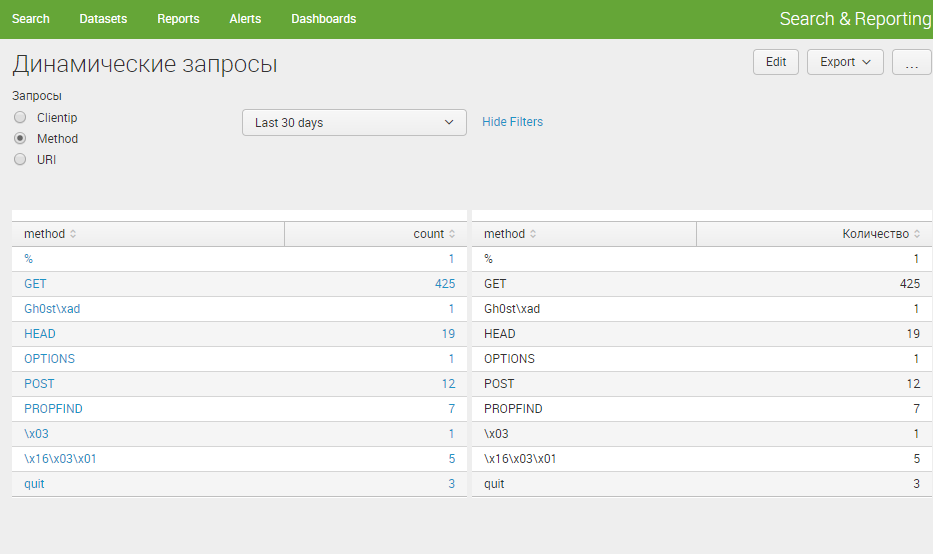
Task: Sort left table by count column
Action: (434, 234)
